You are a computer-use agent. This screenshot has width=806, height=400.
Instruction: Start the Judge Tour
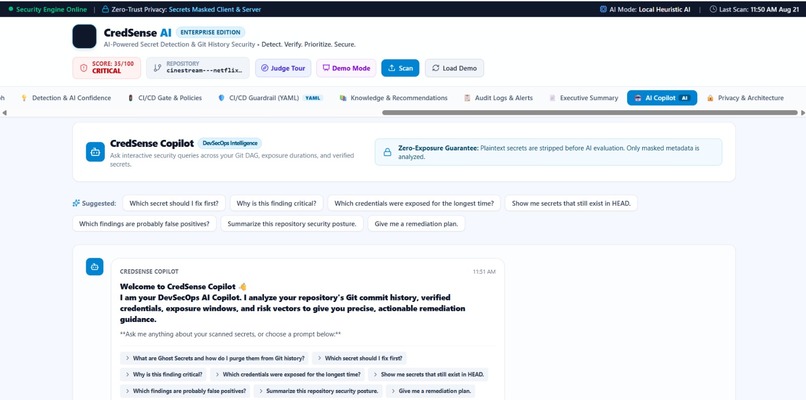point(283,68)
